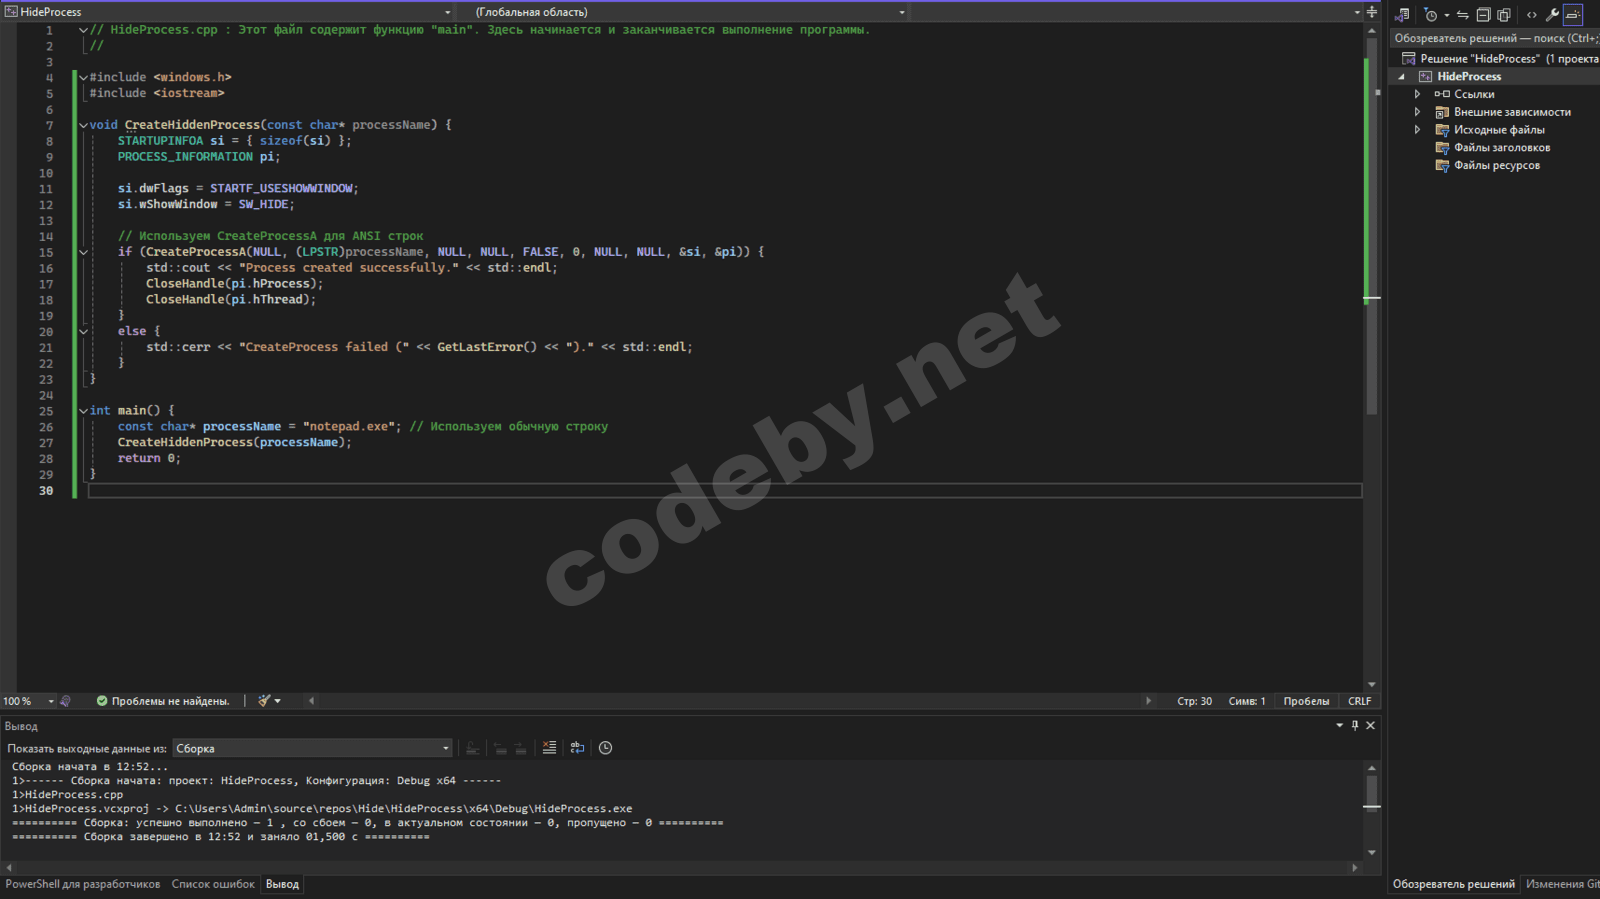Screen dimensions: 1600x899
Task: Click the Collapse All icon in Solution Explorer
Action: (1483, 15)
